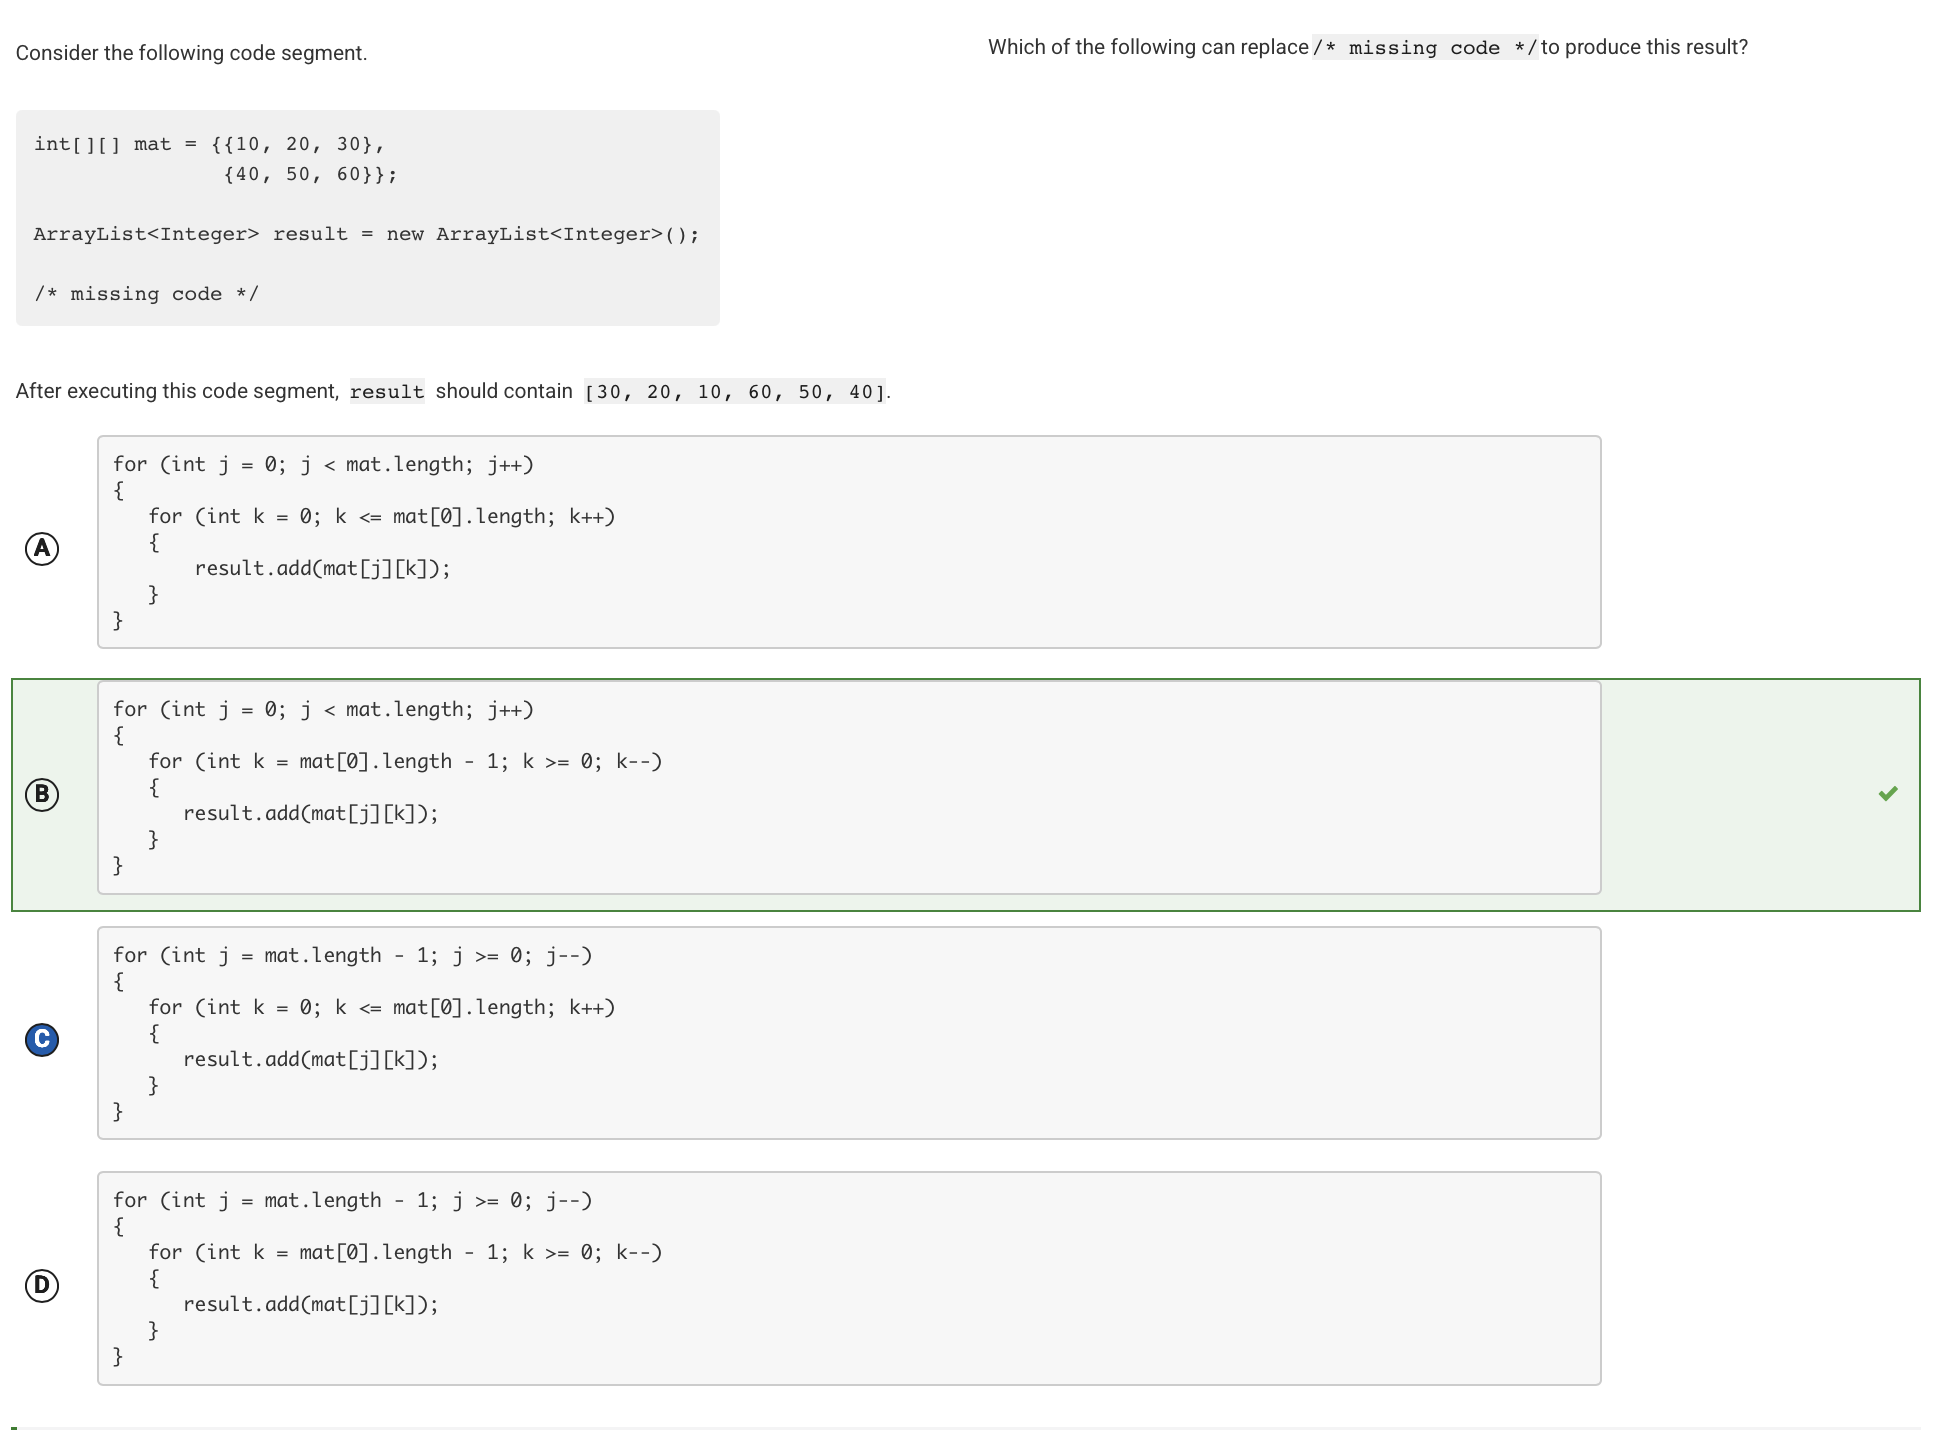Click option A's code box
Viewport: 1946px width, 1430px height.
(x=849, y=540)
